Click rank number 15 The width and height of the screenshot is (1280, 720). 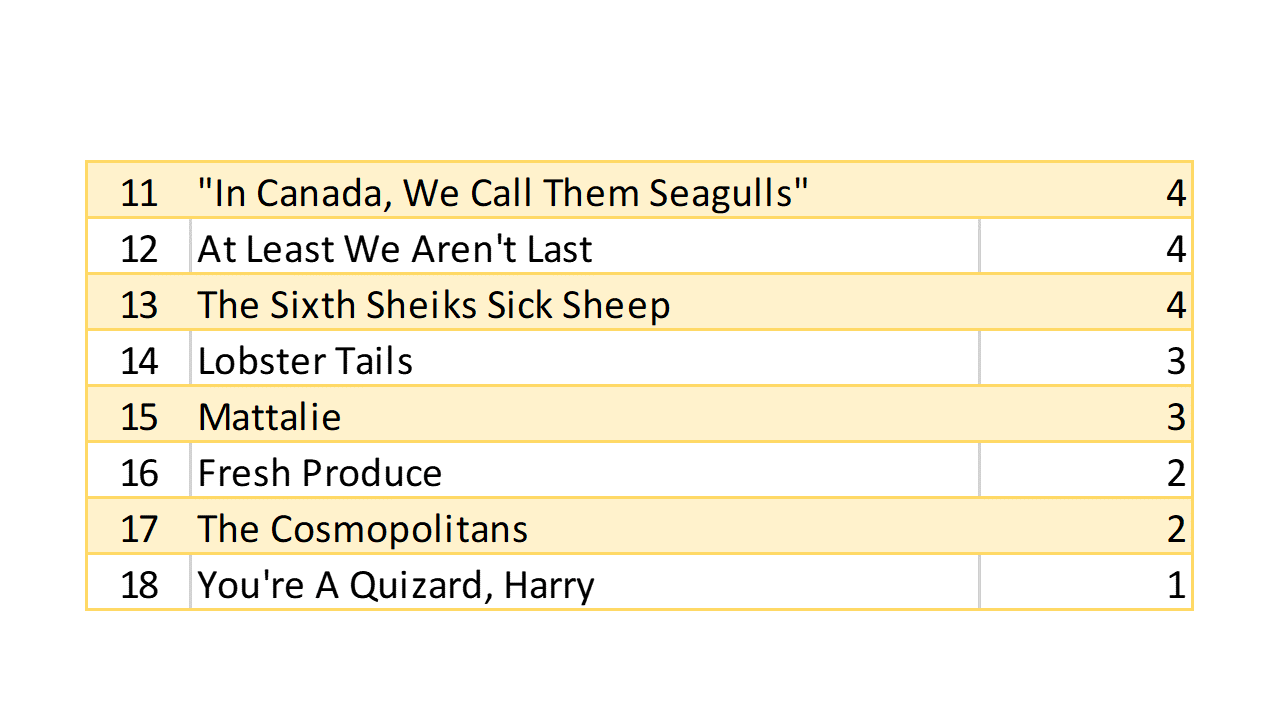click(139, 416)
